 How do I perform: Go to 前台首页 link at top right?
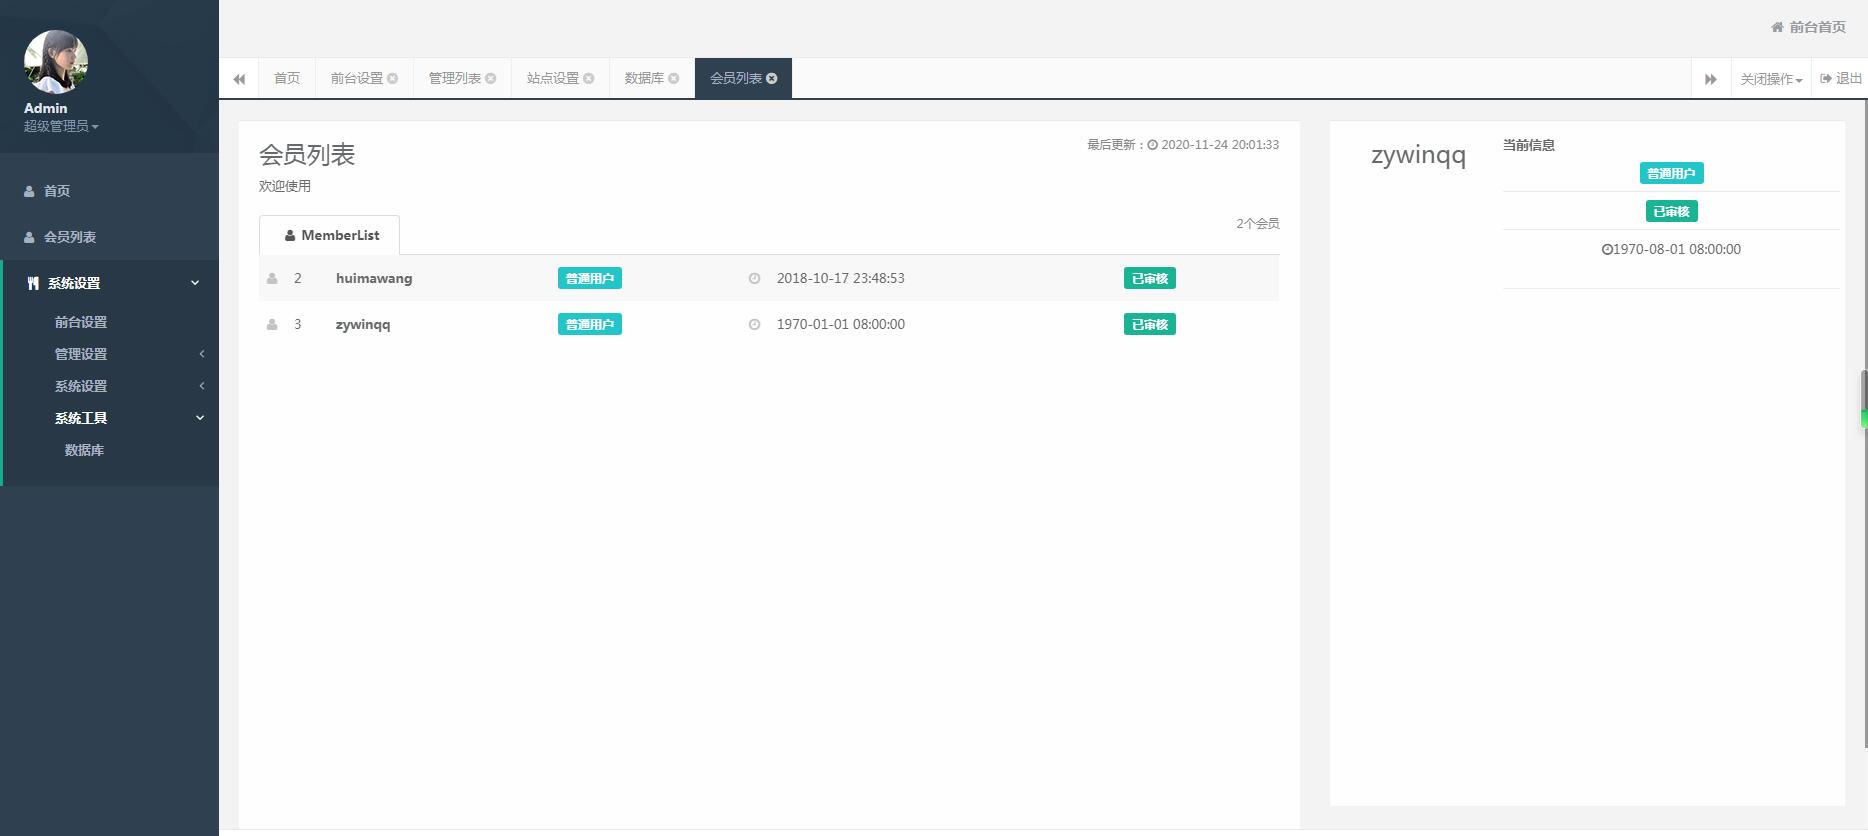click(x=1809, y=27)
